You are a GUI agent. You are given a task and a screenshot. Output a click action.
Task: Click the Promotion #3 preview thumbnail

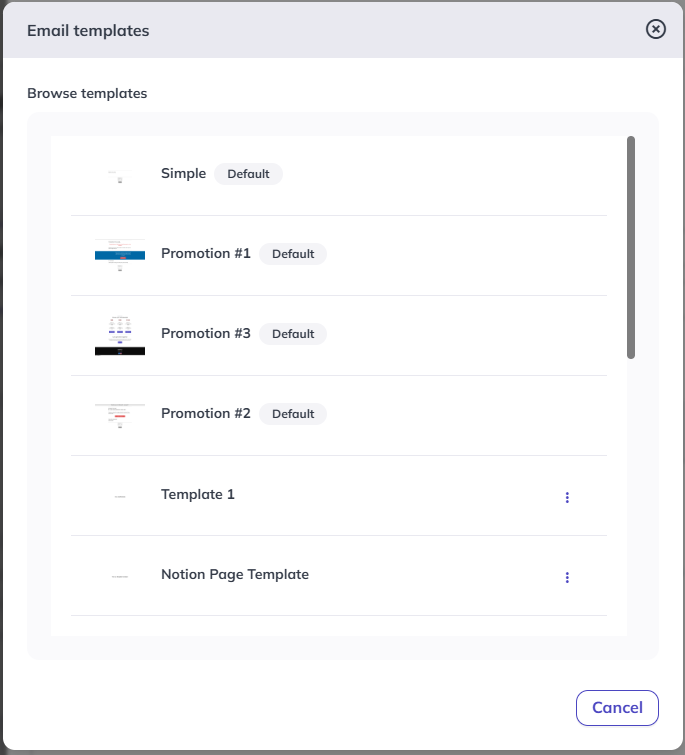click(120, 336)
